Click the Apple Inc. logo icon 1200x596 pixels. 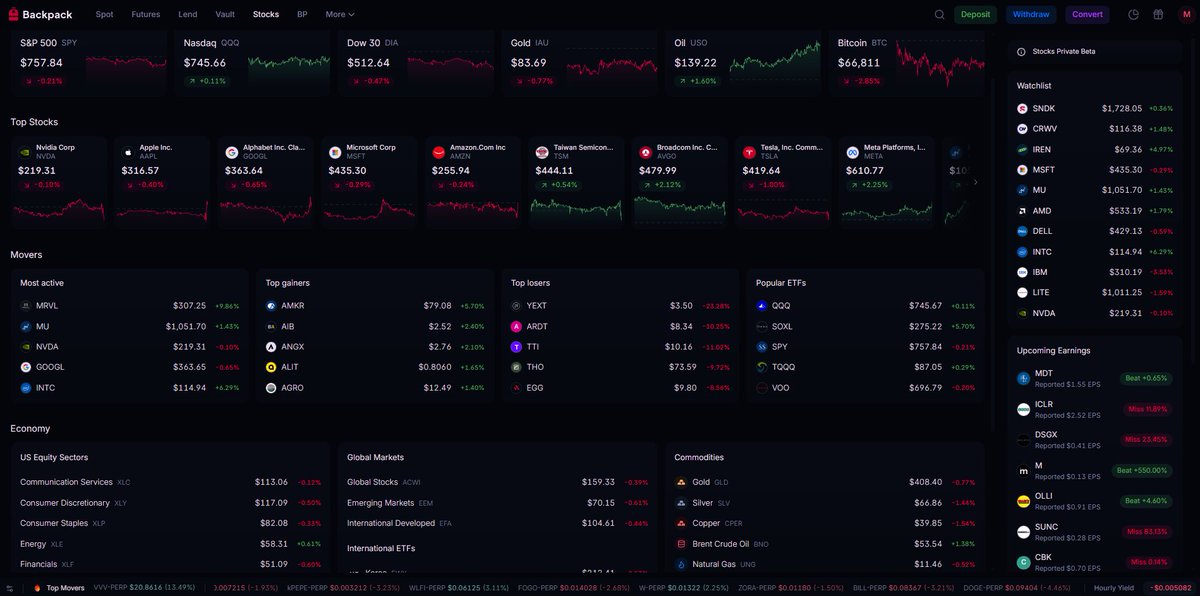tap(128, 152)
